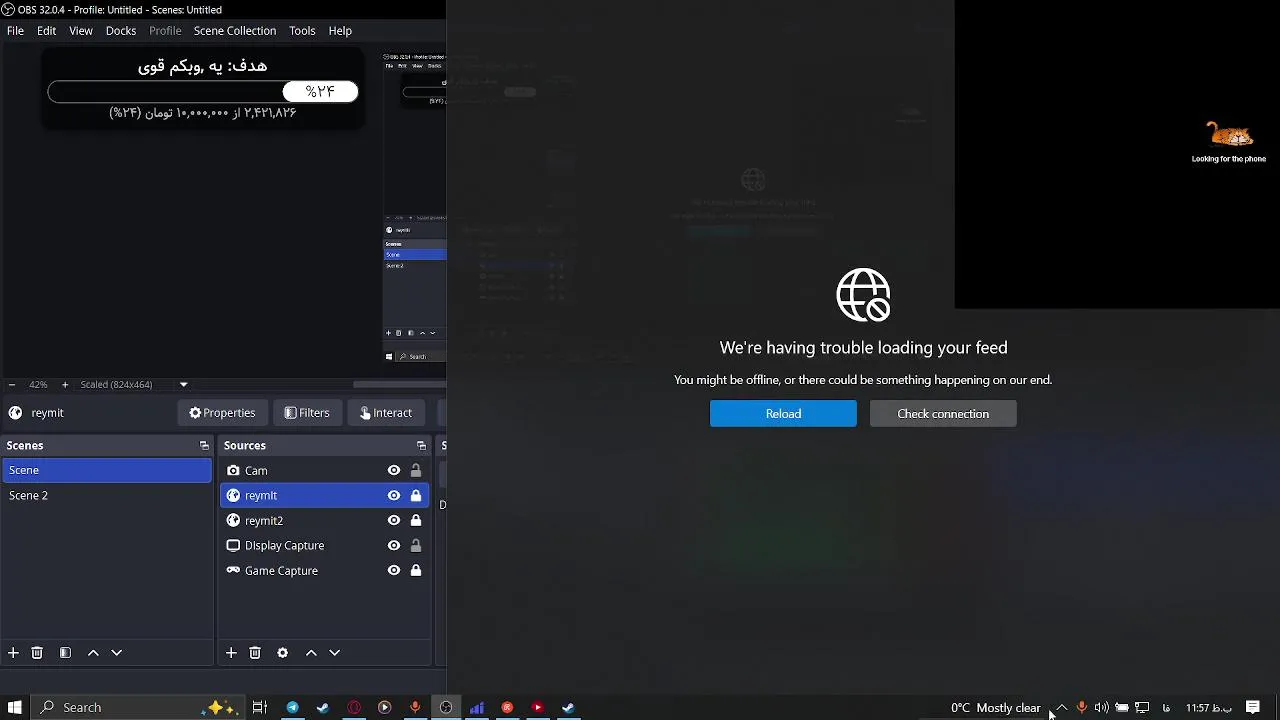Open the Scene Collection menu
The height and width of the screenshot is (720, 1280).
tap(235, 31)
